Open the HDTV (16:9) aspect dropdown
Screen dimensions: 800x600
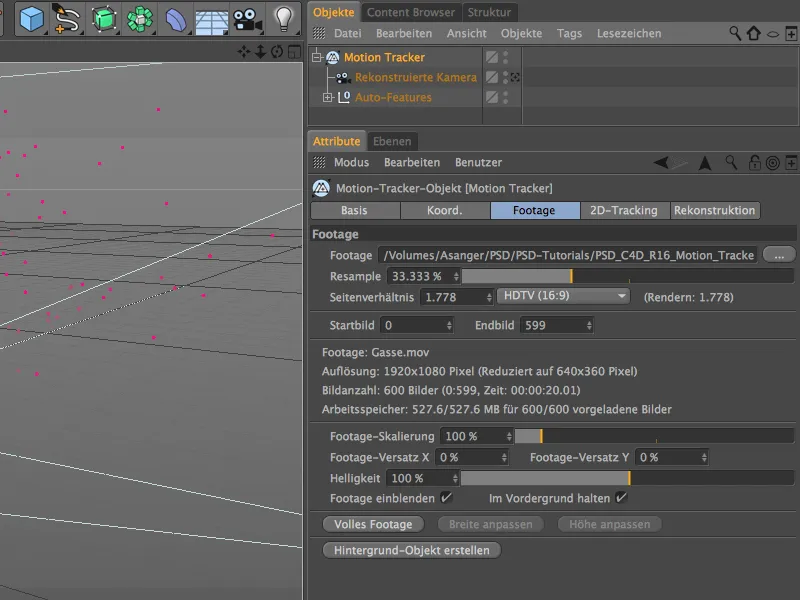click(563, 296)
